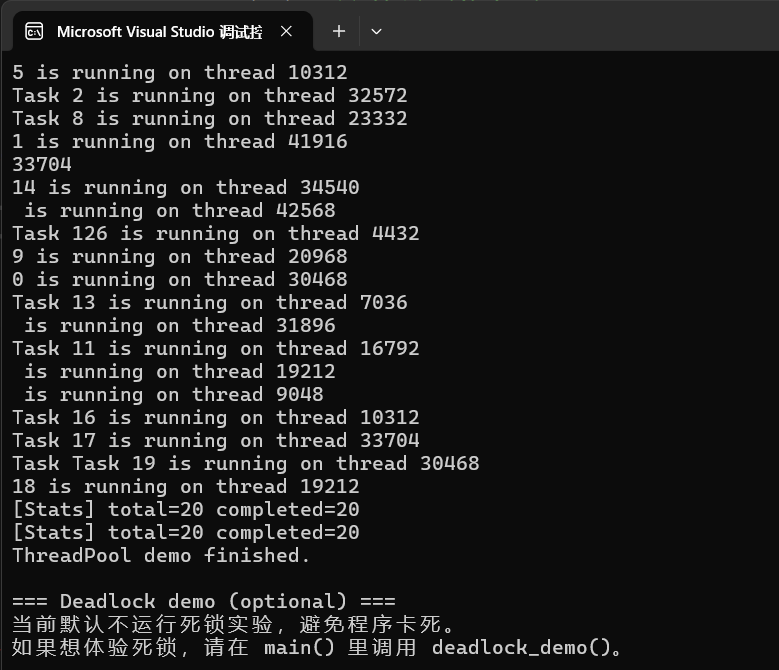
Task: Close the debug console tab
Action: tap(286, 32)
